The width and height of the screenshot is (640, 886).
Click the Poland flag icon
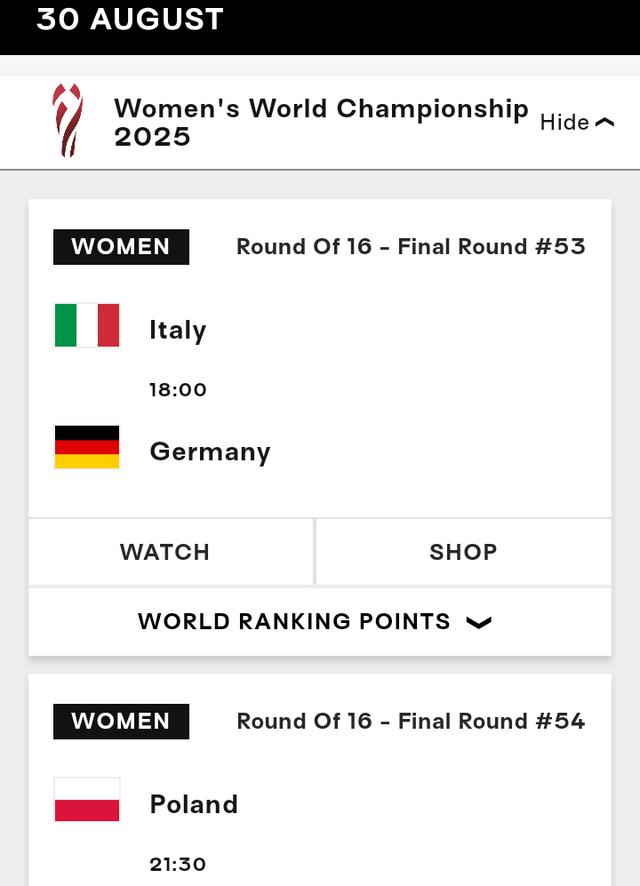point(87,800)
